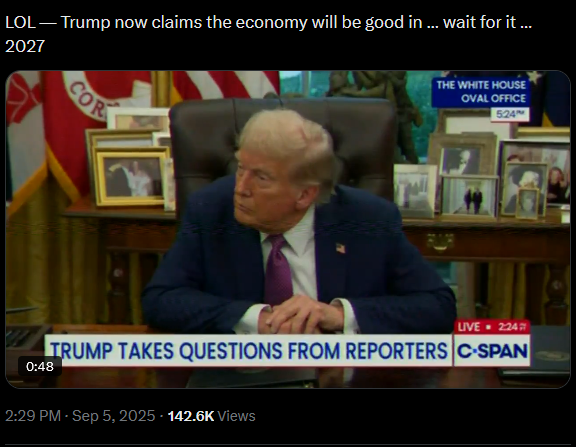Click the purple tie in the video
Viewport: 576px width, 447px height.
(278, 269)
